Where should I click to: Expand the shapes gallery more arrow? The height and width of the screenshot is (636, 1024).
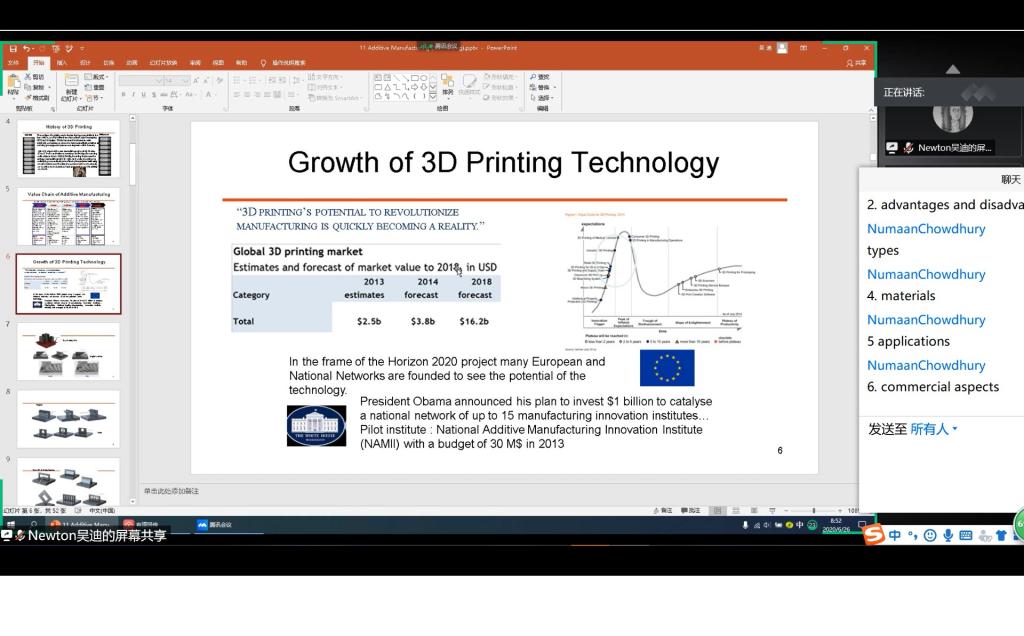[431, 97]
